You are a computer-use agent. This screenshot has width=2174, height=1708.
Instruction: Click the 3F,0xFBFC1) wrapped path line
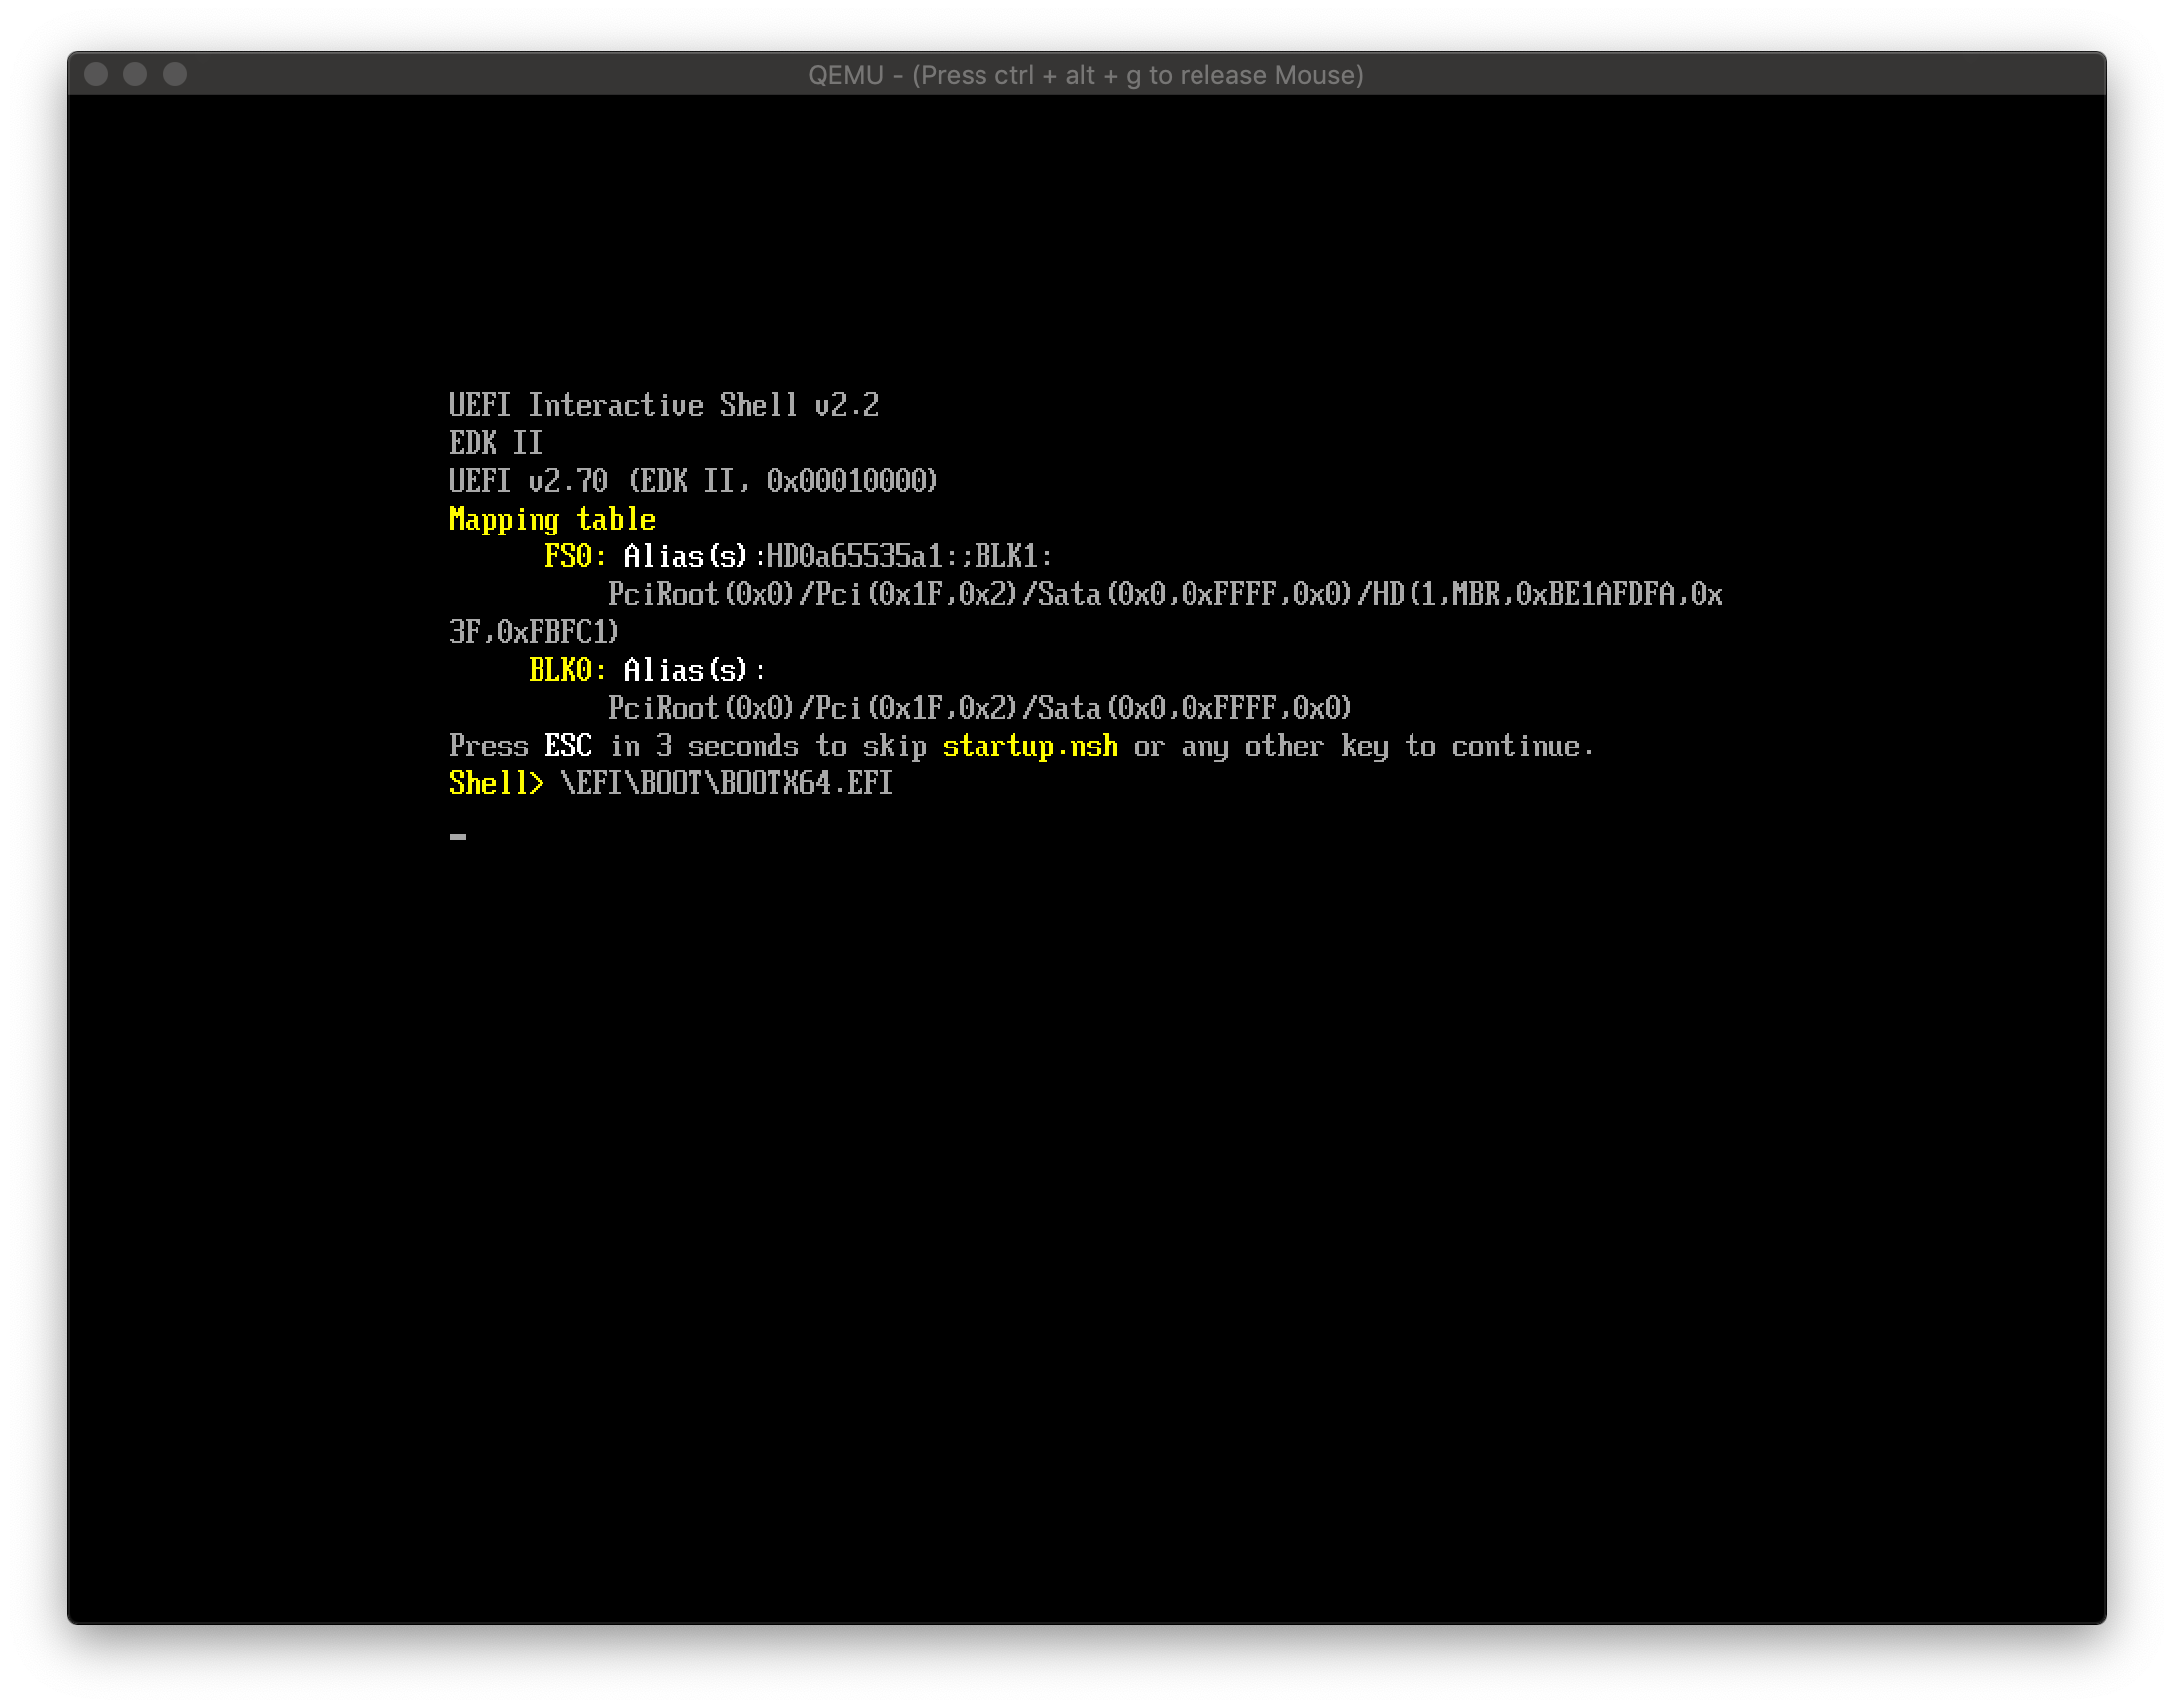pos(533,632)
